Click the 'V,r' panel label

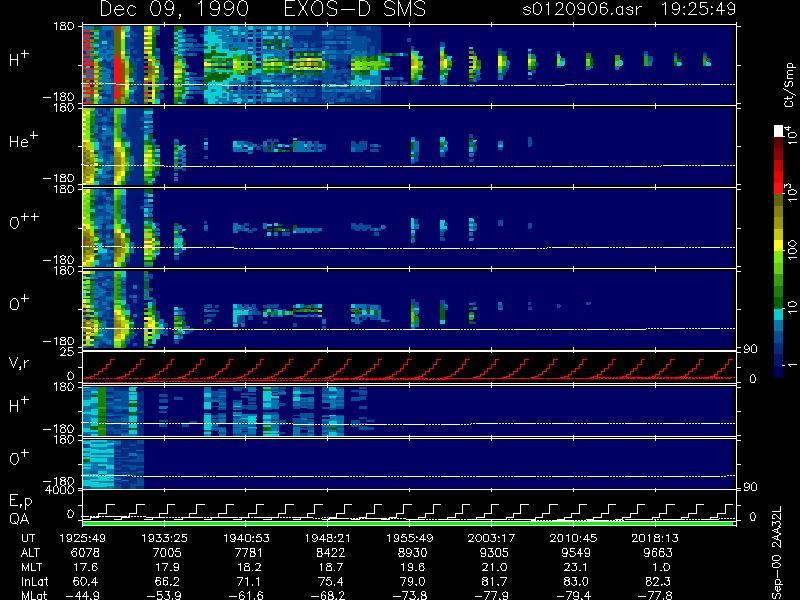coord(19,363)
